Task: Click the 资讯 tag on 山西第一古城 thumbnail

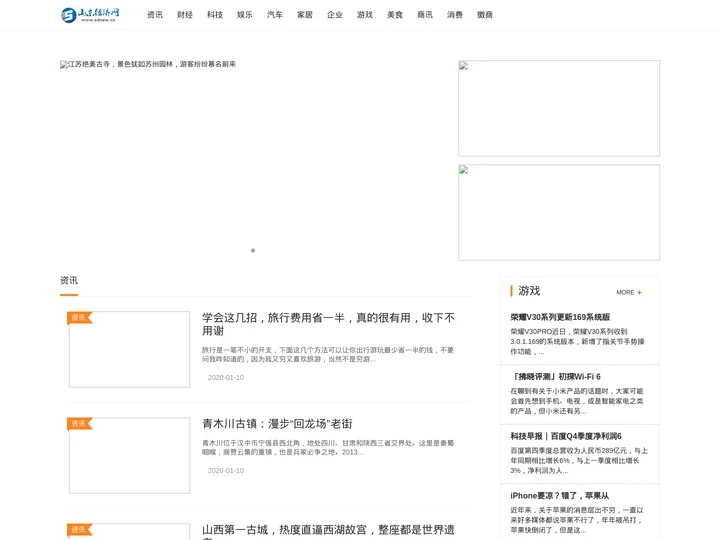Action: tap(79, 529)
